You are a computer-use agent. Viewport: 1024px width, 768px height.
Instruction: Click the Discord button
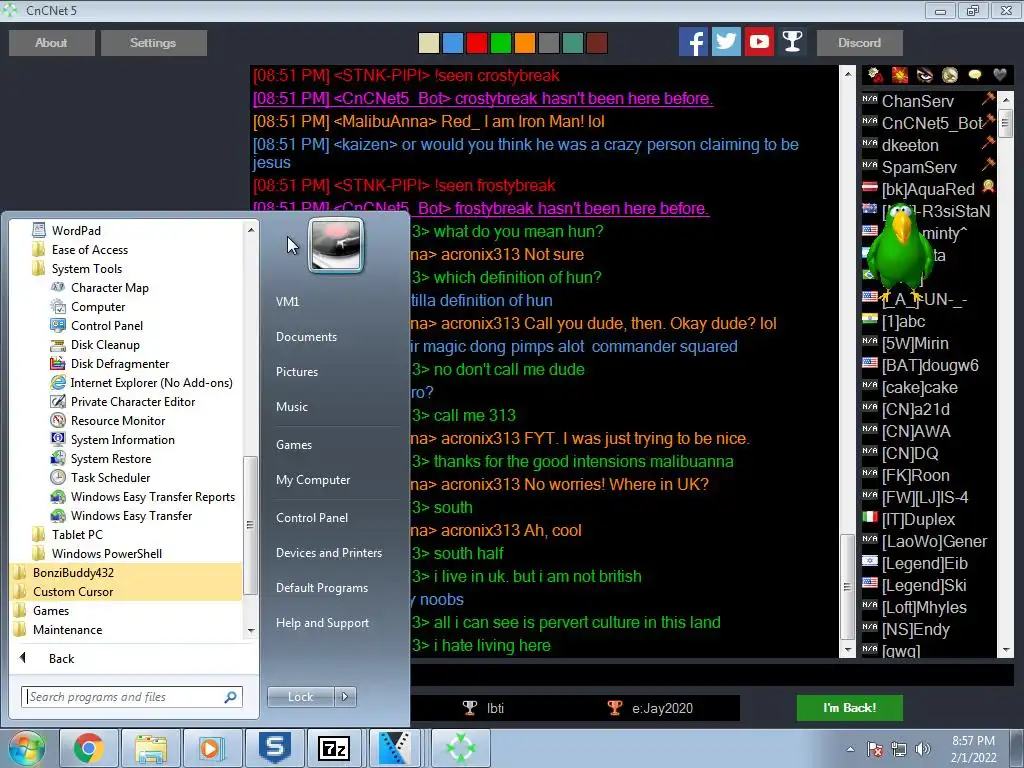pos(859,43)
